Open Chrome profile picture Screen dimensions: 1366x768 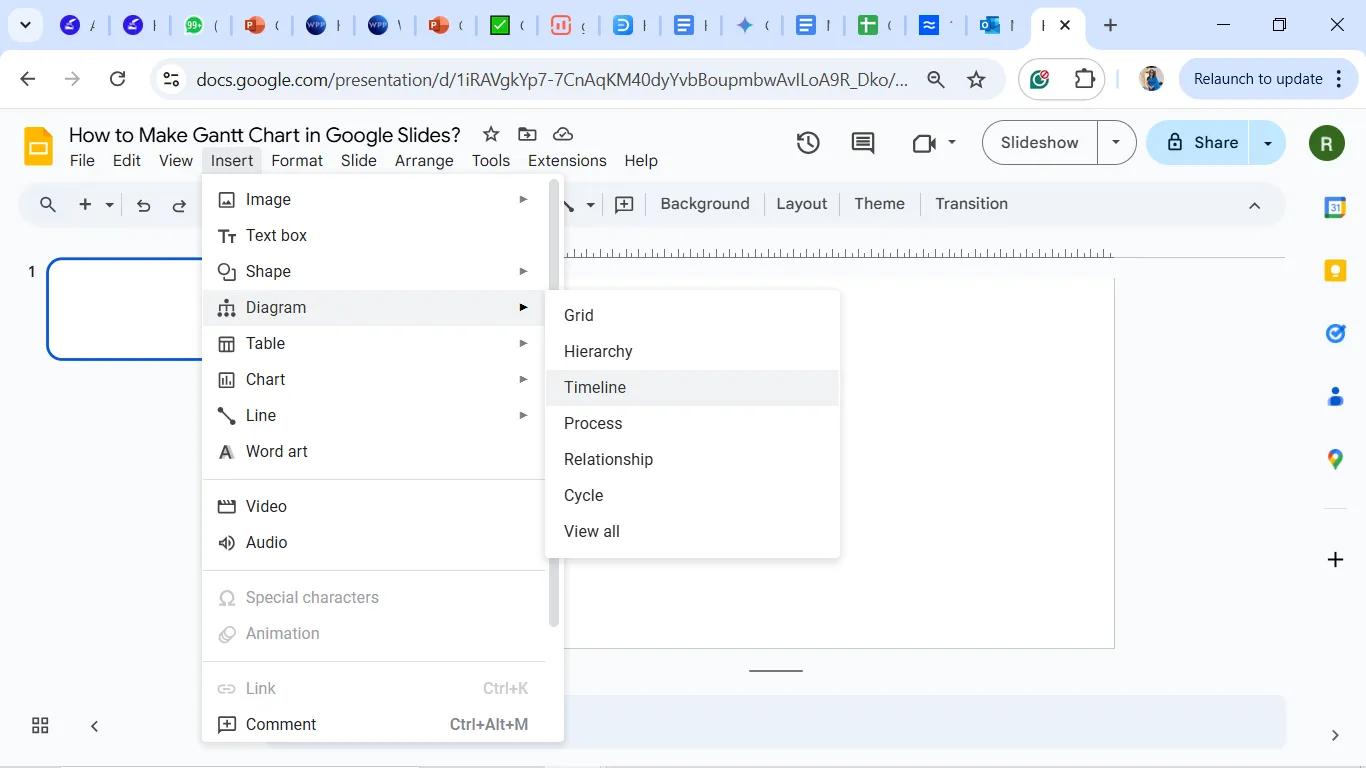1152,79
